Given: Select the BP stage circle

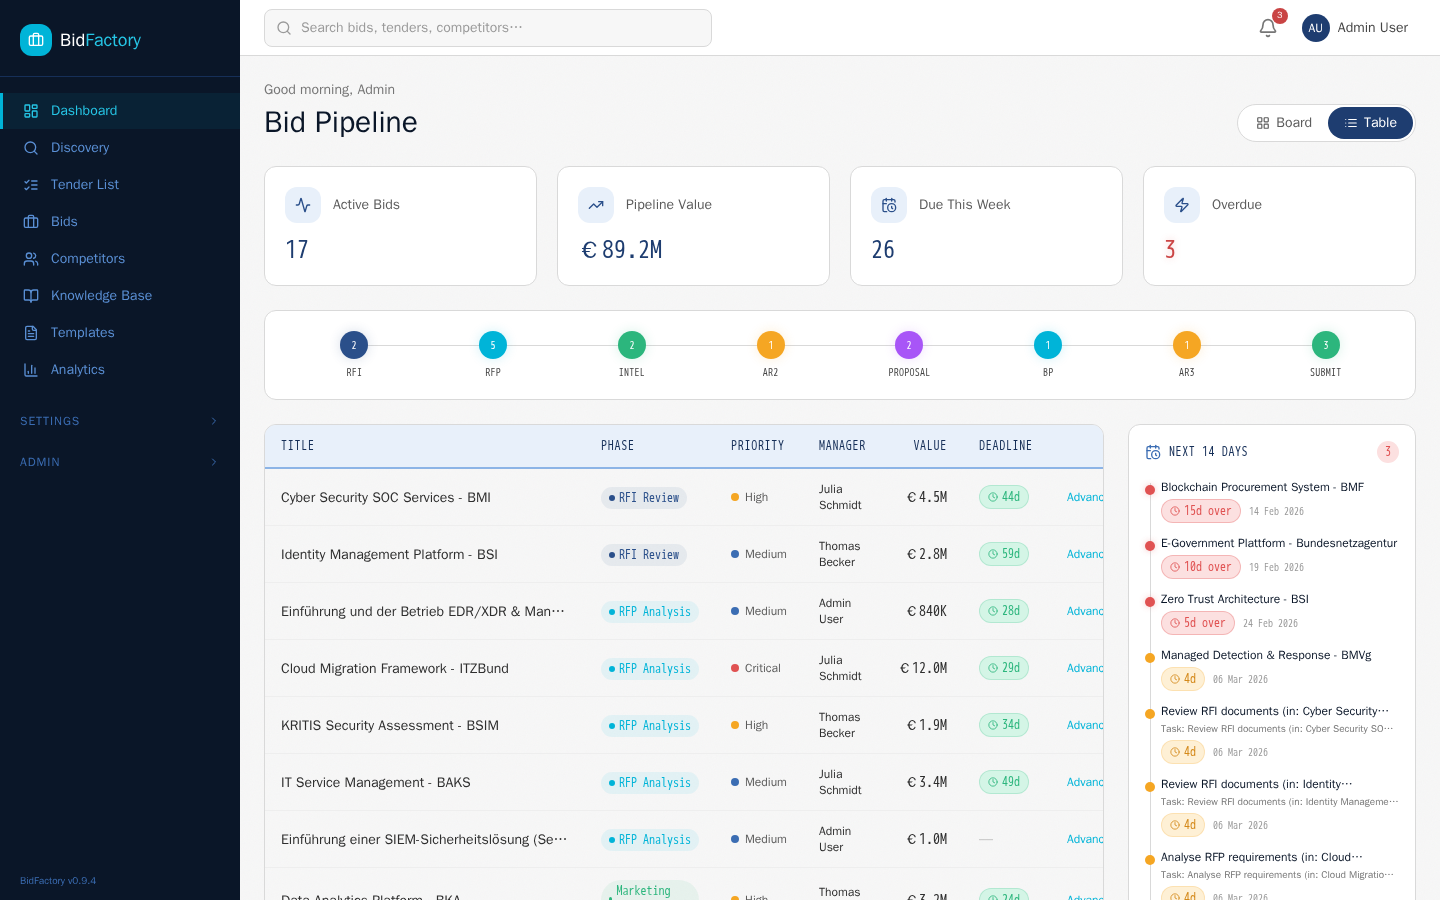Looking at the screenshot, I should (1048, 345).
